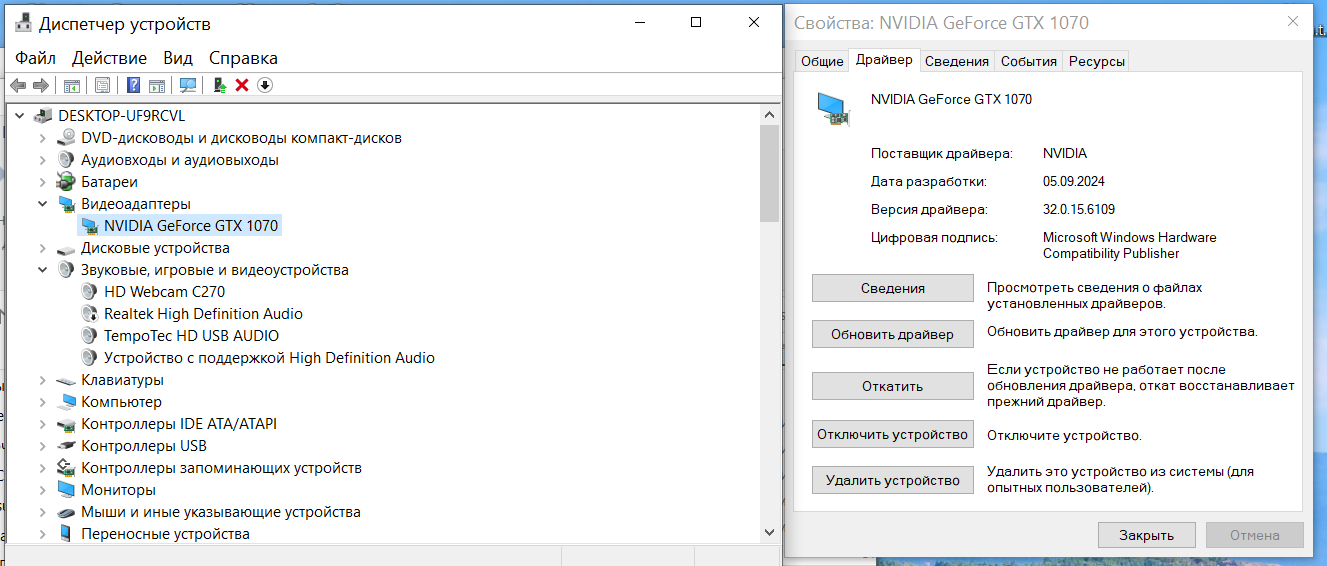Switch to the События tab
The image size is (1327, 566).
click(x=1028, y=61)
